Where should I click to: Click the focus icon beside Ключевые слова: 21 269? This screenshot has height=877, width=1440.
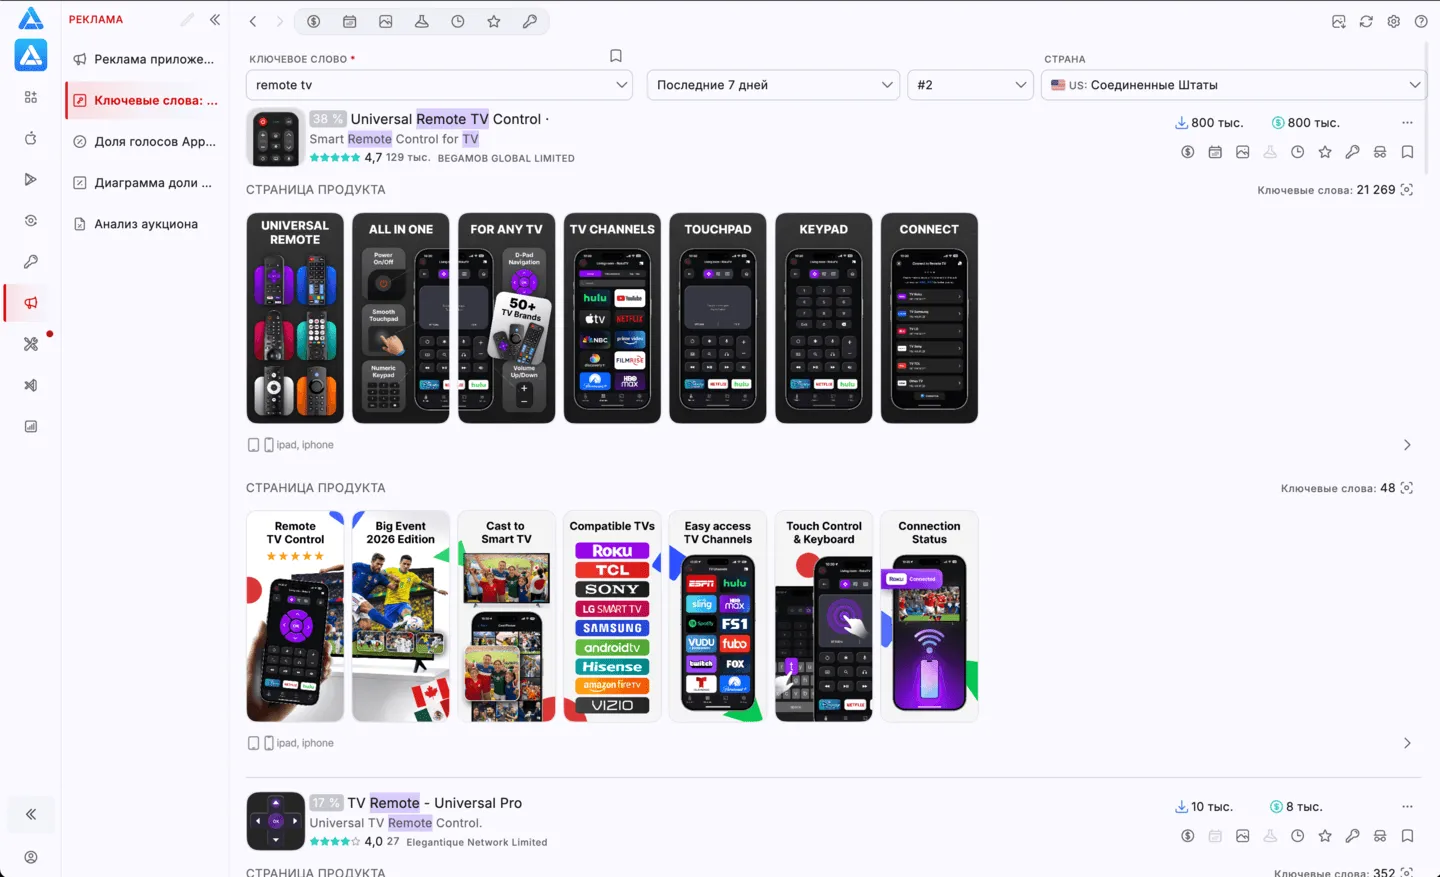pos(1407,190)
